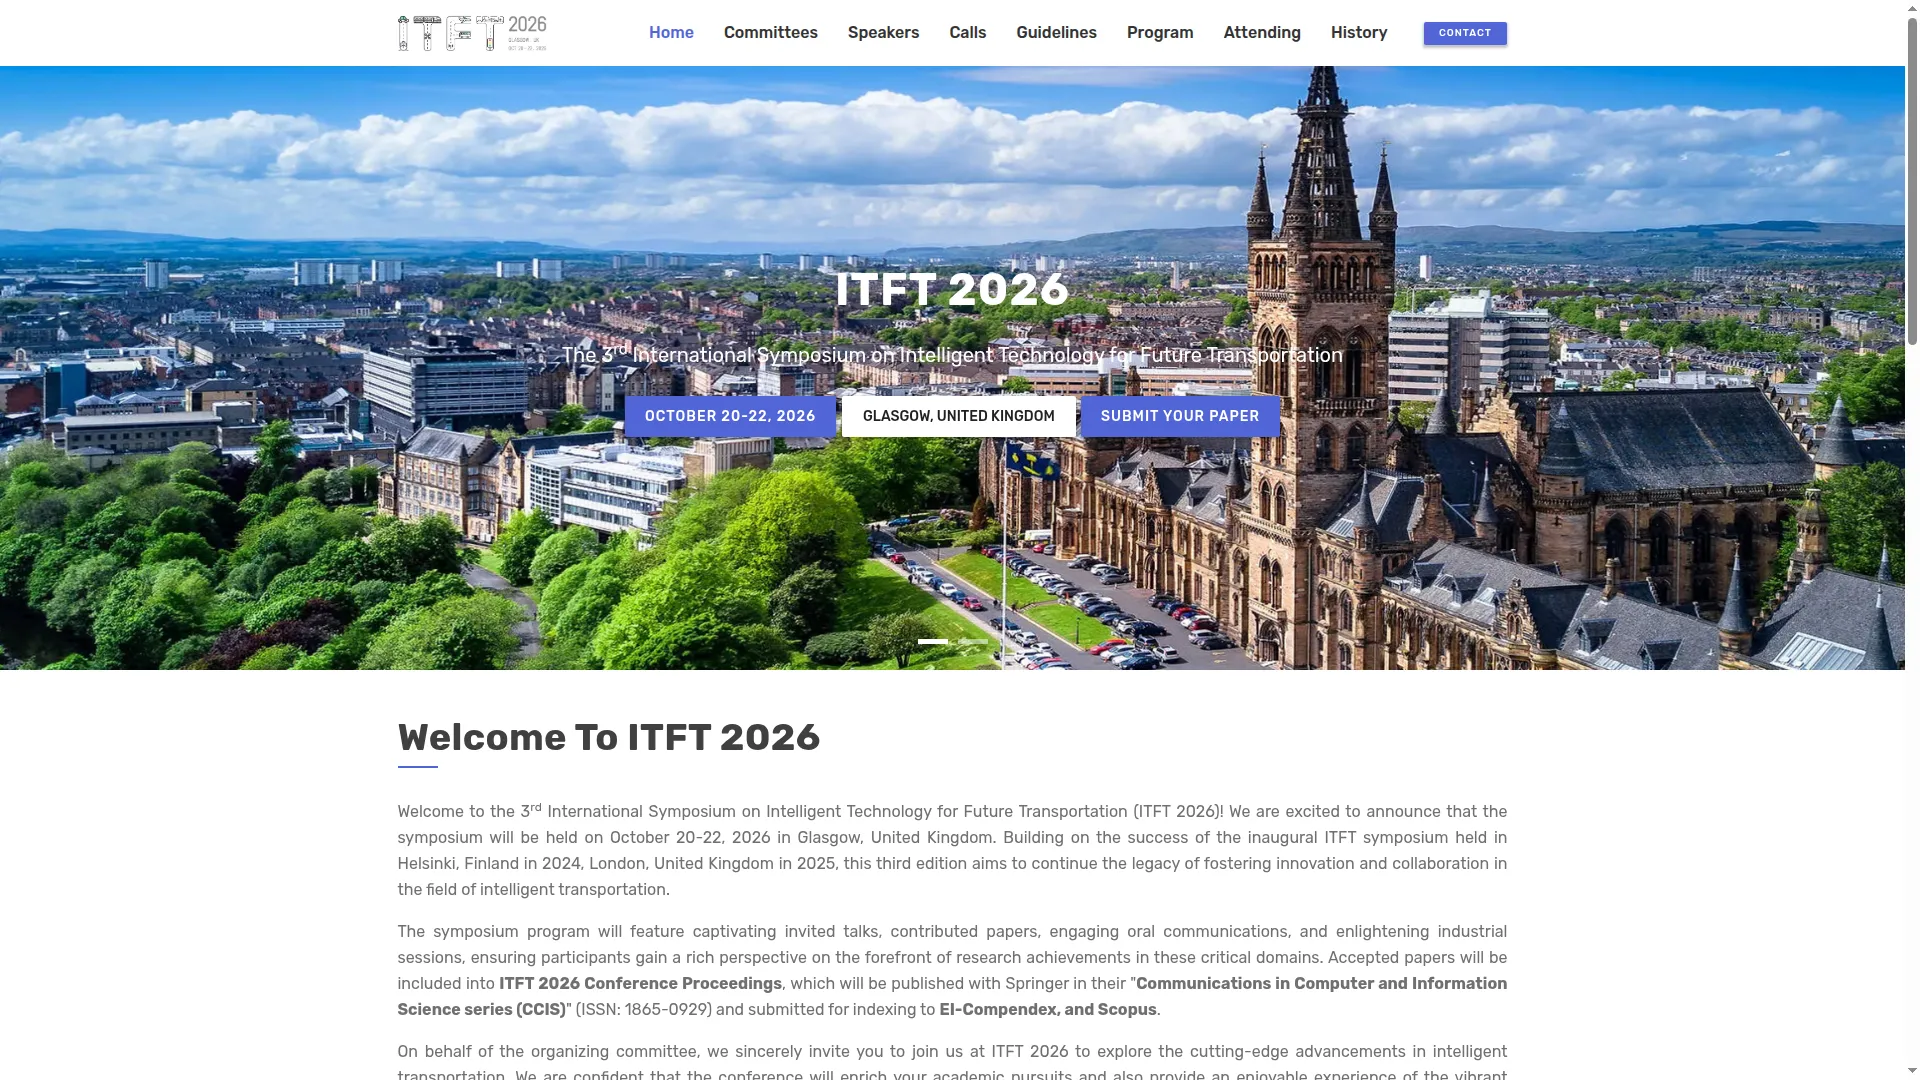
Task: Go to the Speakers page
Action: (883, 33)
